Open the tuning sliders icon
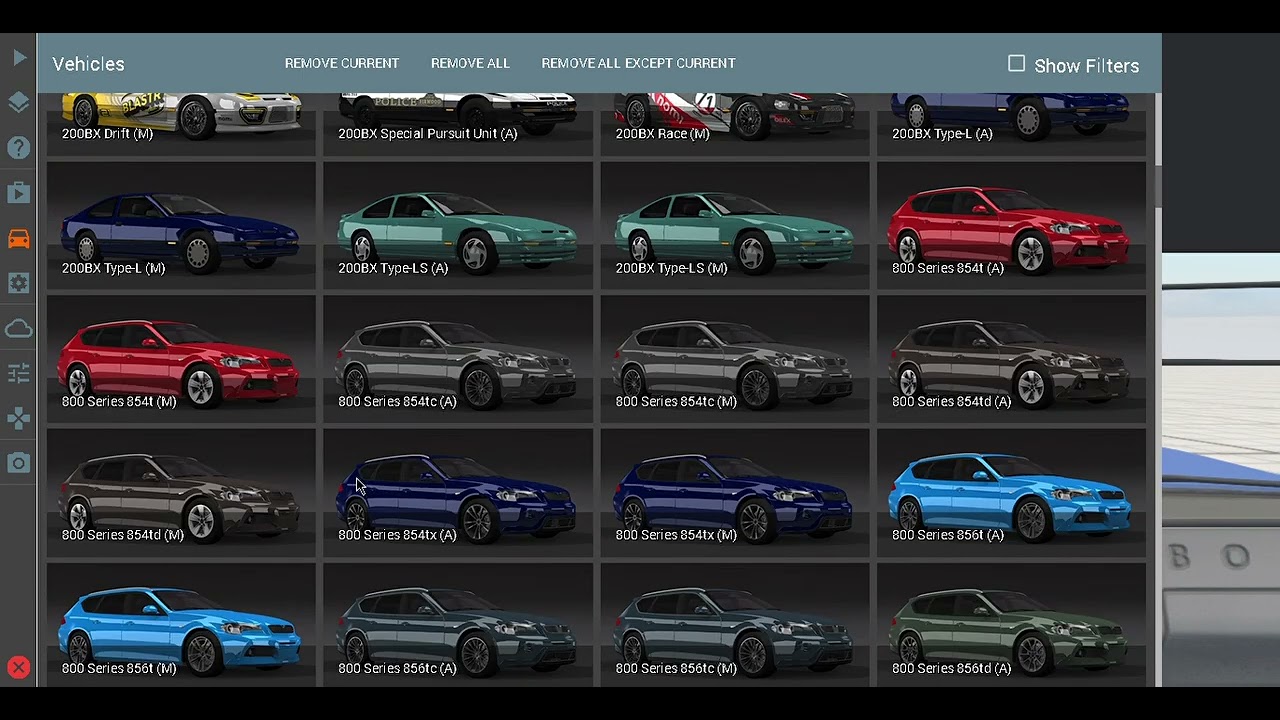The width and height of the screenshot is (1280, 720). 19,373
